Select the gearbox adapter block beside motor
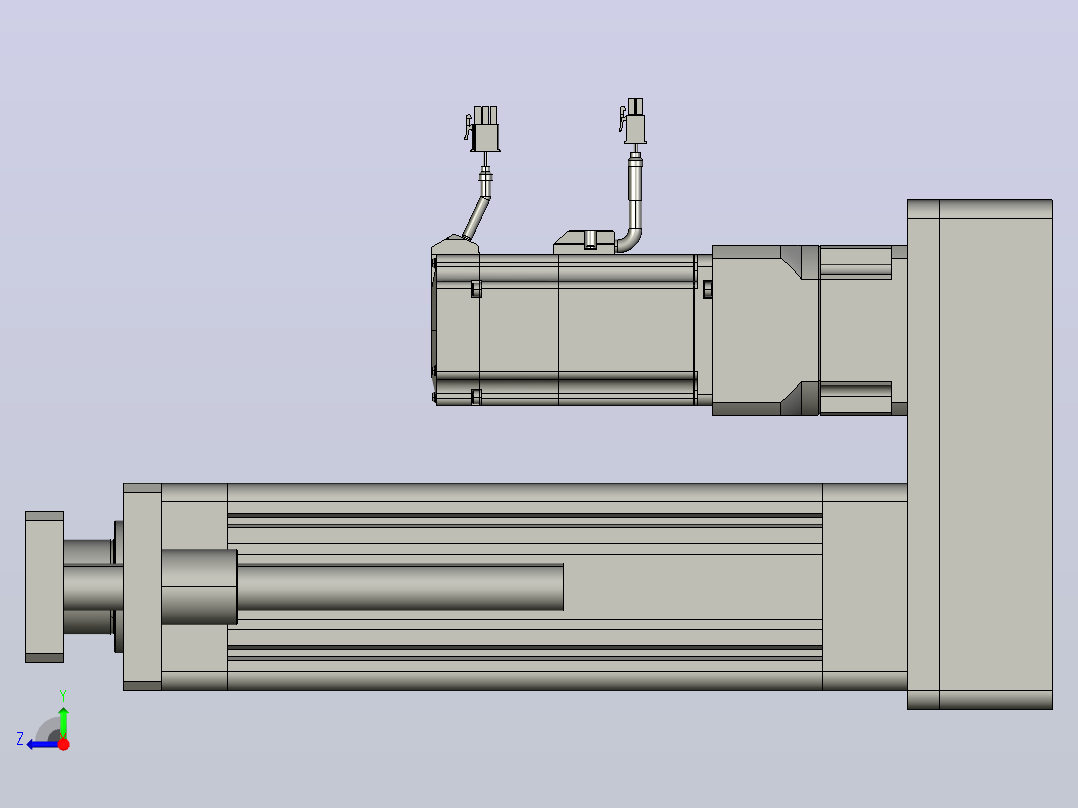 pyautogui.click(x=765, y=330)
